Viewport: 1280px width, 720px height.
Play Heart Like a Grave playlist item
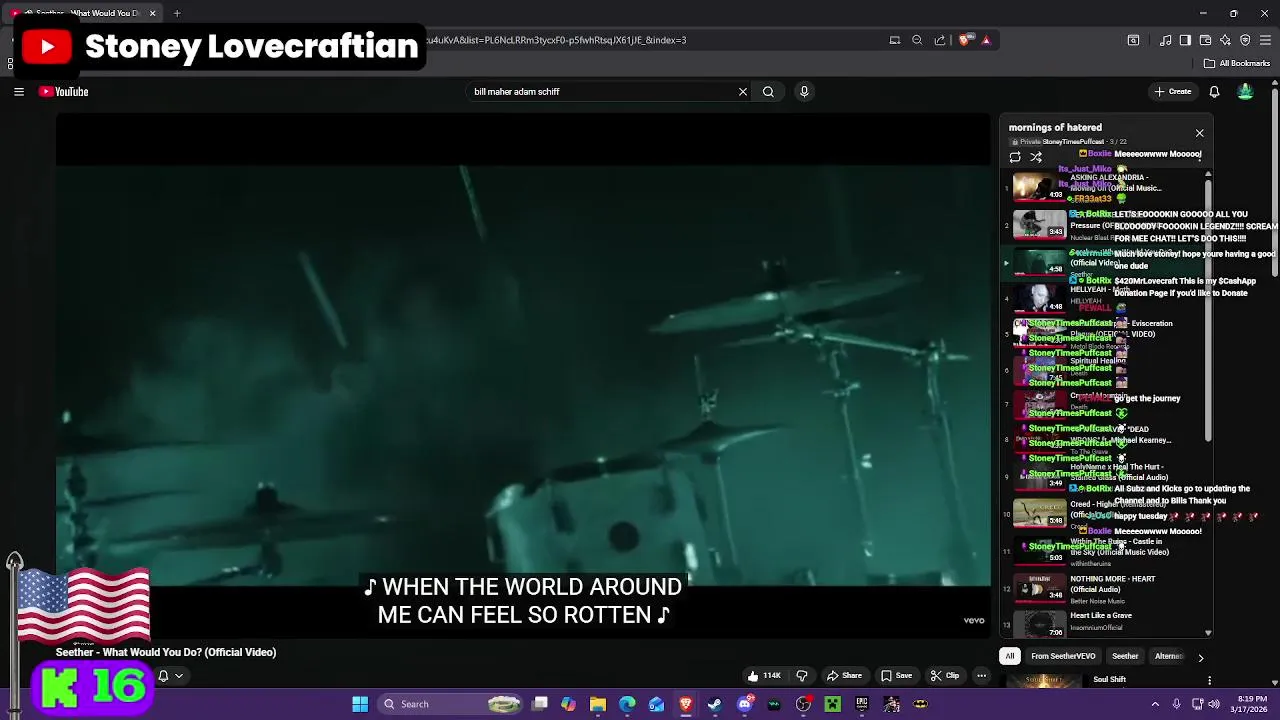tap(1105, 625)
